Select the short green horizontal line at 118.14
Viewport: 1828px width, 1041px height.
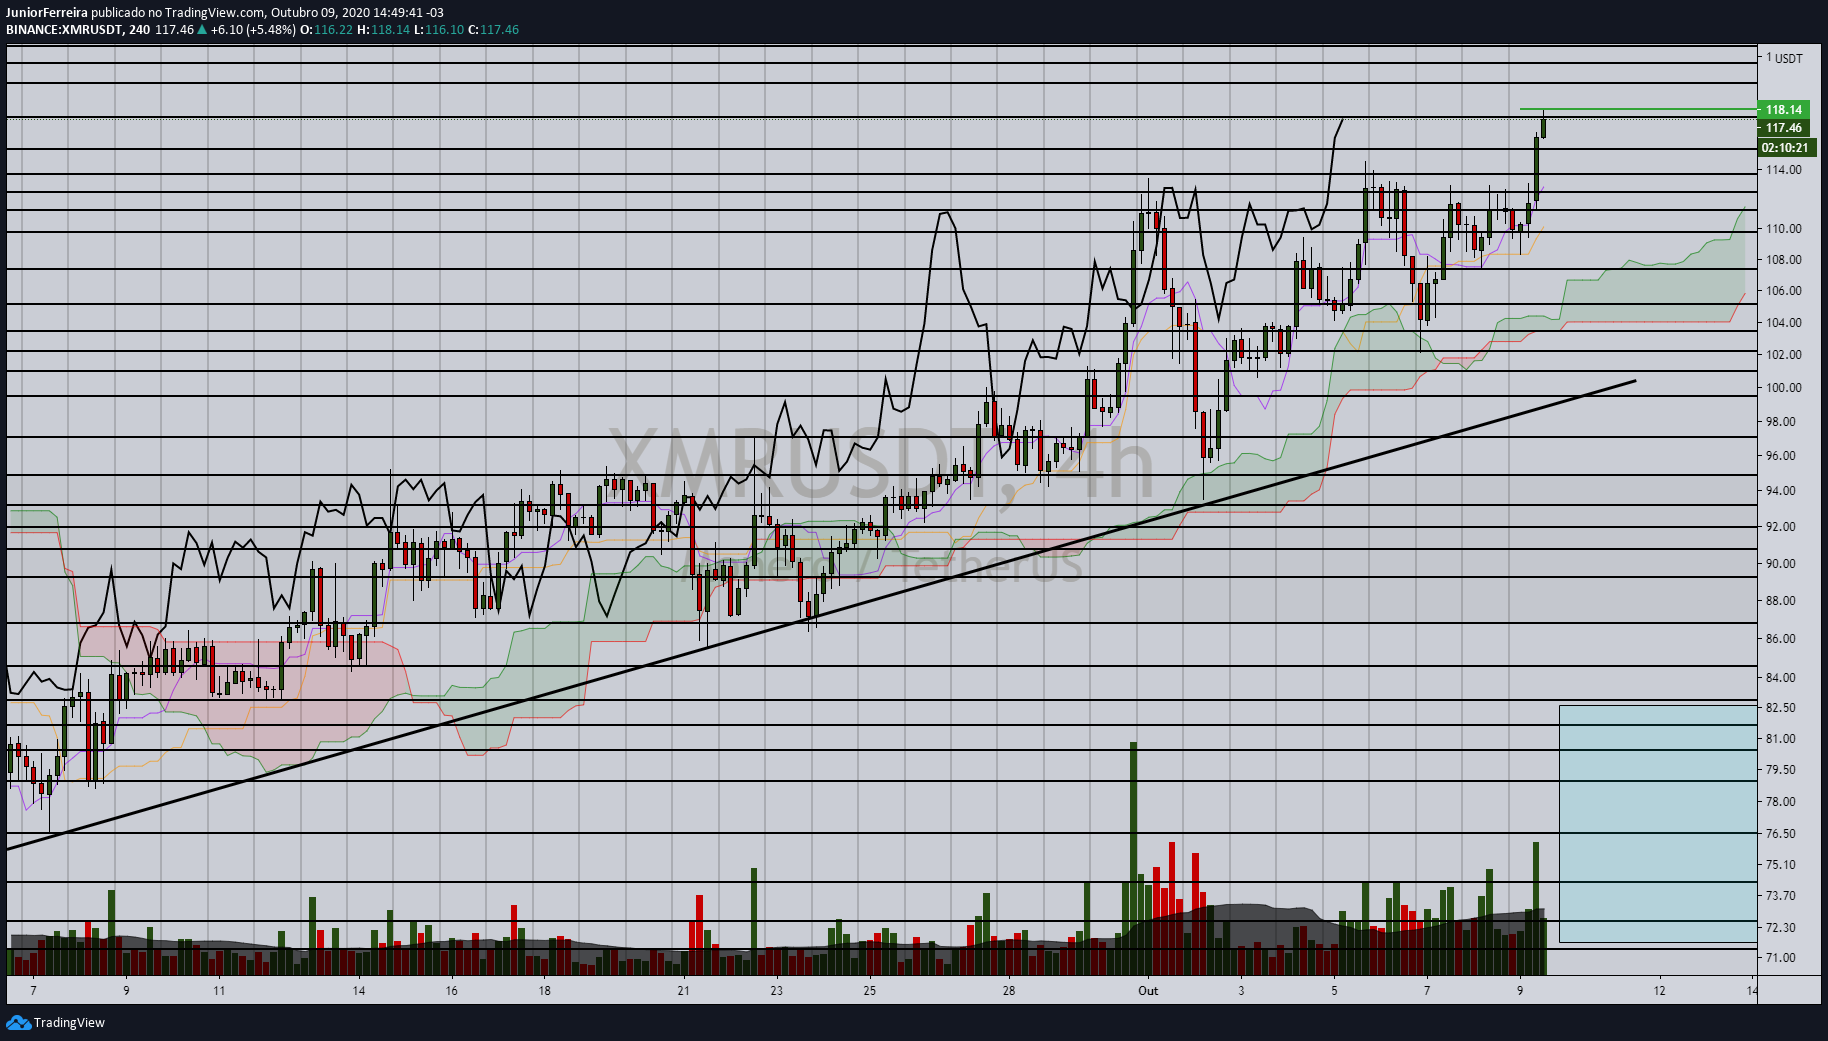[1638, 109]
